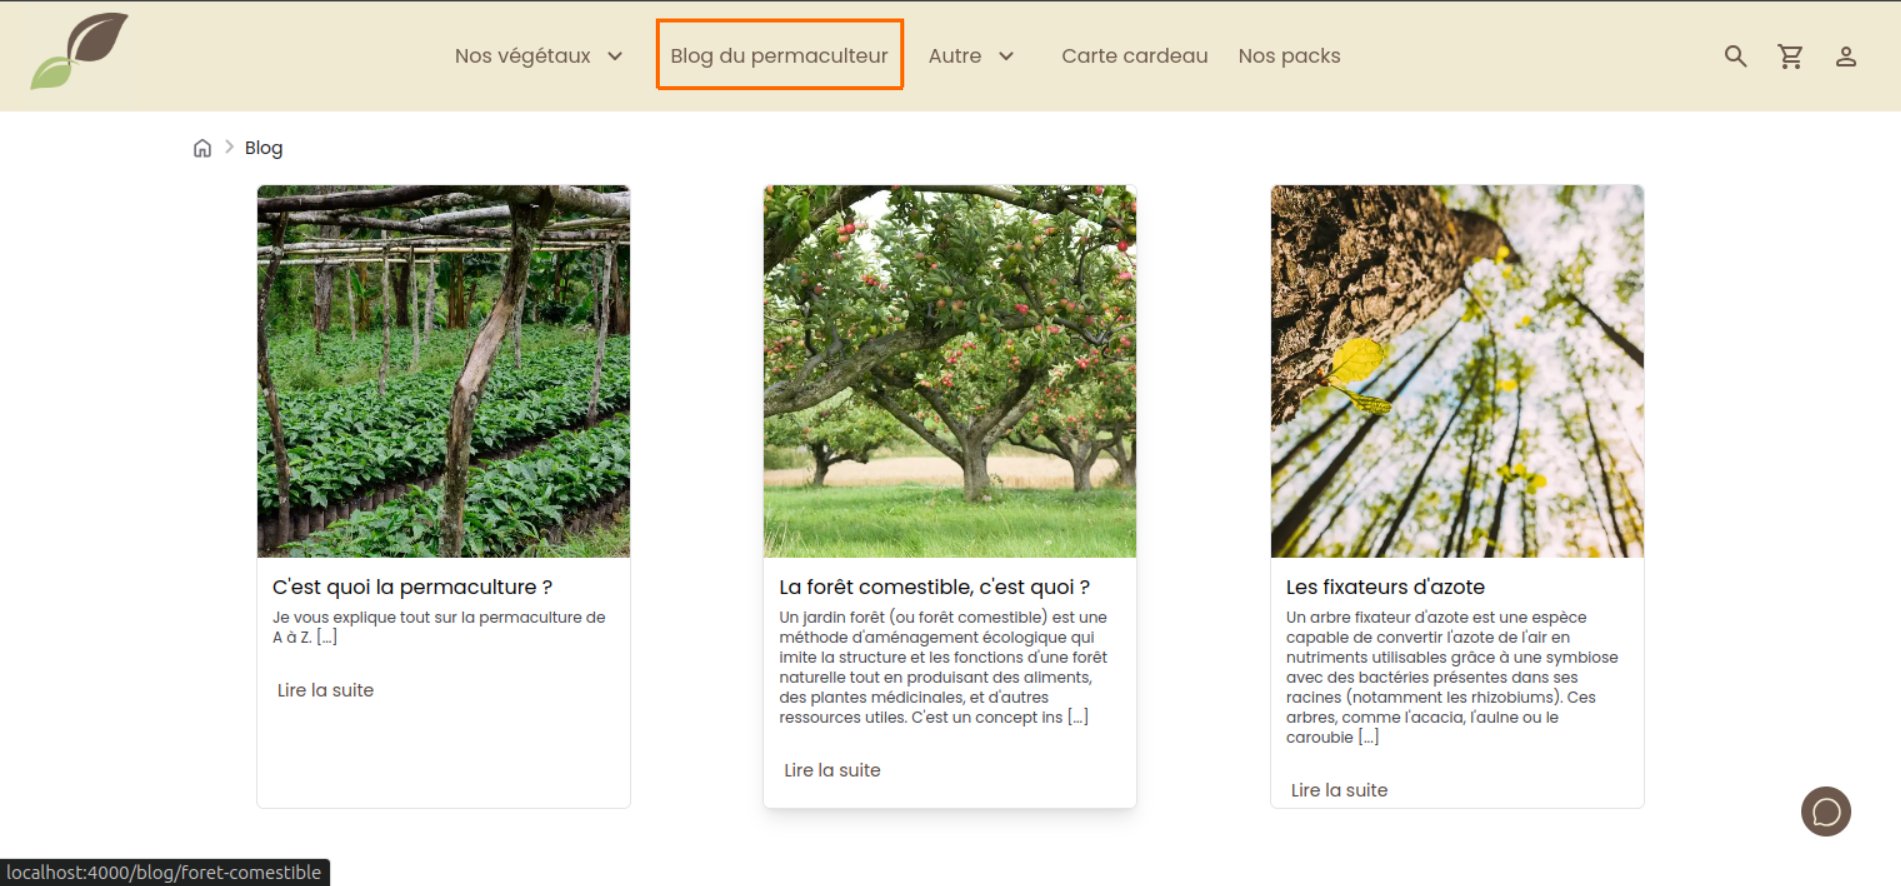Viewport: 1901px width, 886px height.
Task: Expand the Autre dropdown chevron
Action: pos(1006,56)
